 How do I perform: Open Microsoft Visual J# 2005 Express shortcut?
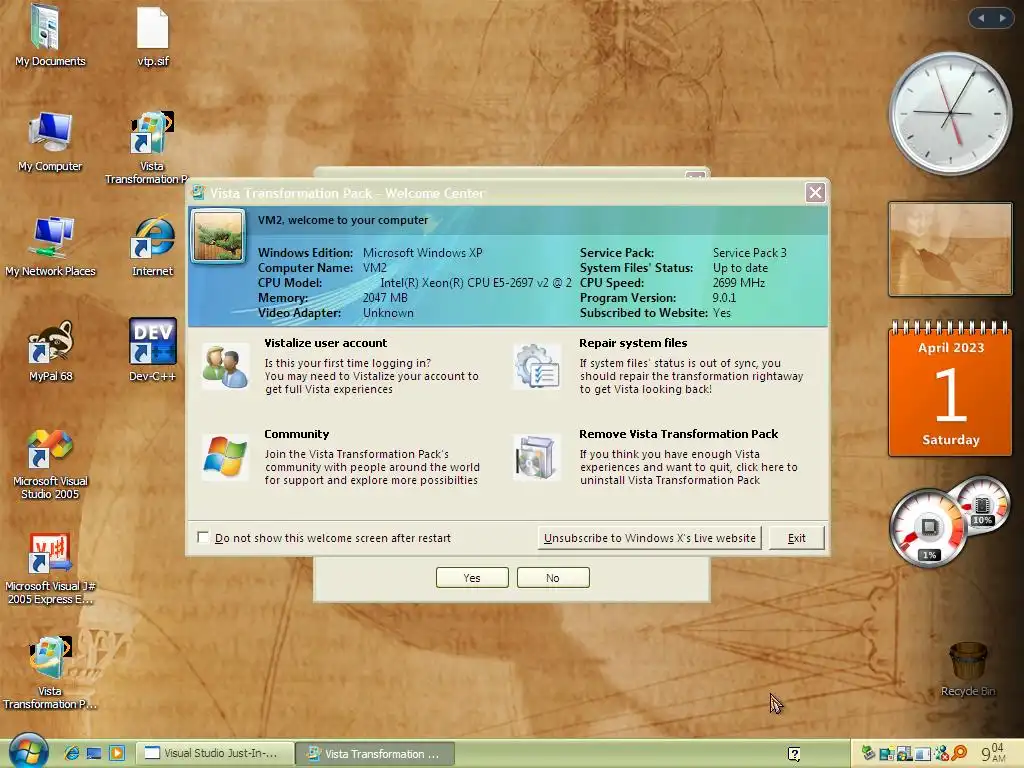(x=50, y=554)
